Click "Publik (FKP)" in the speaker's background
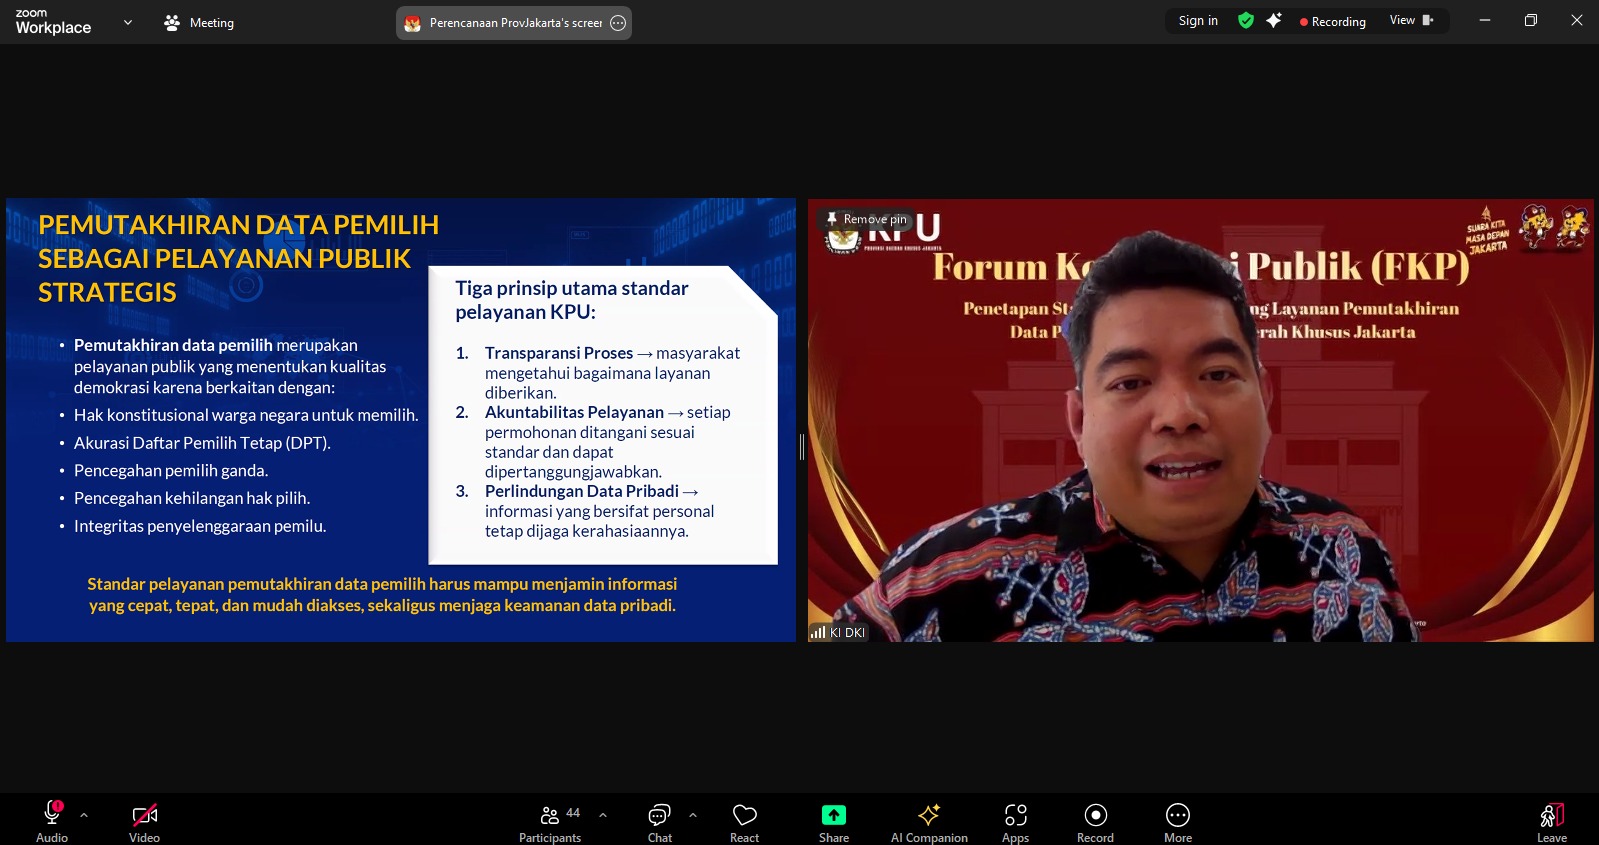 pyautogui.click(x=1358, y=267)
